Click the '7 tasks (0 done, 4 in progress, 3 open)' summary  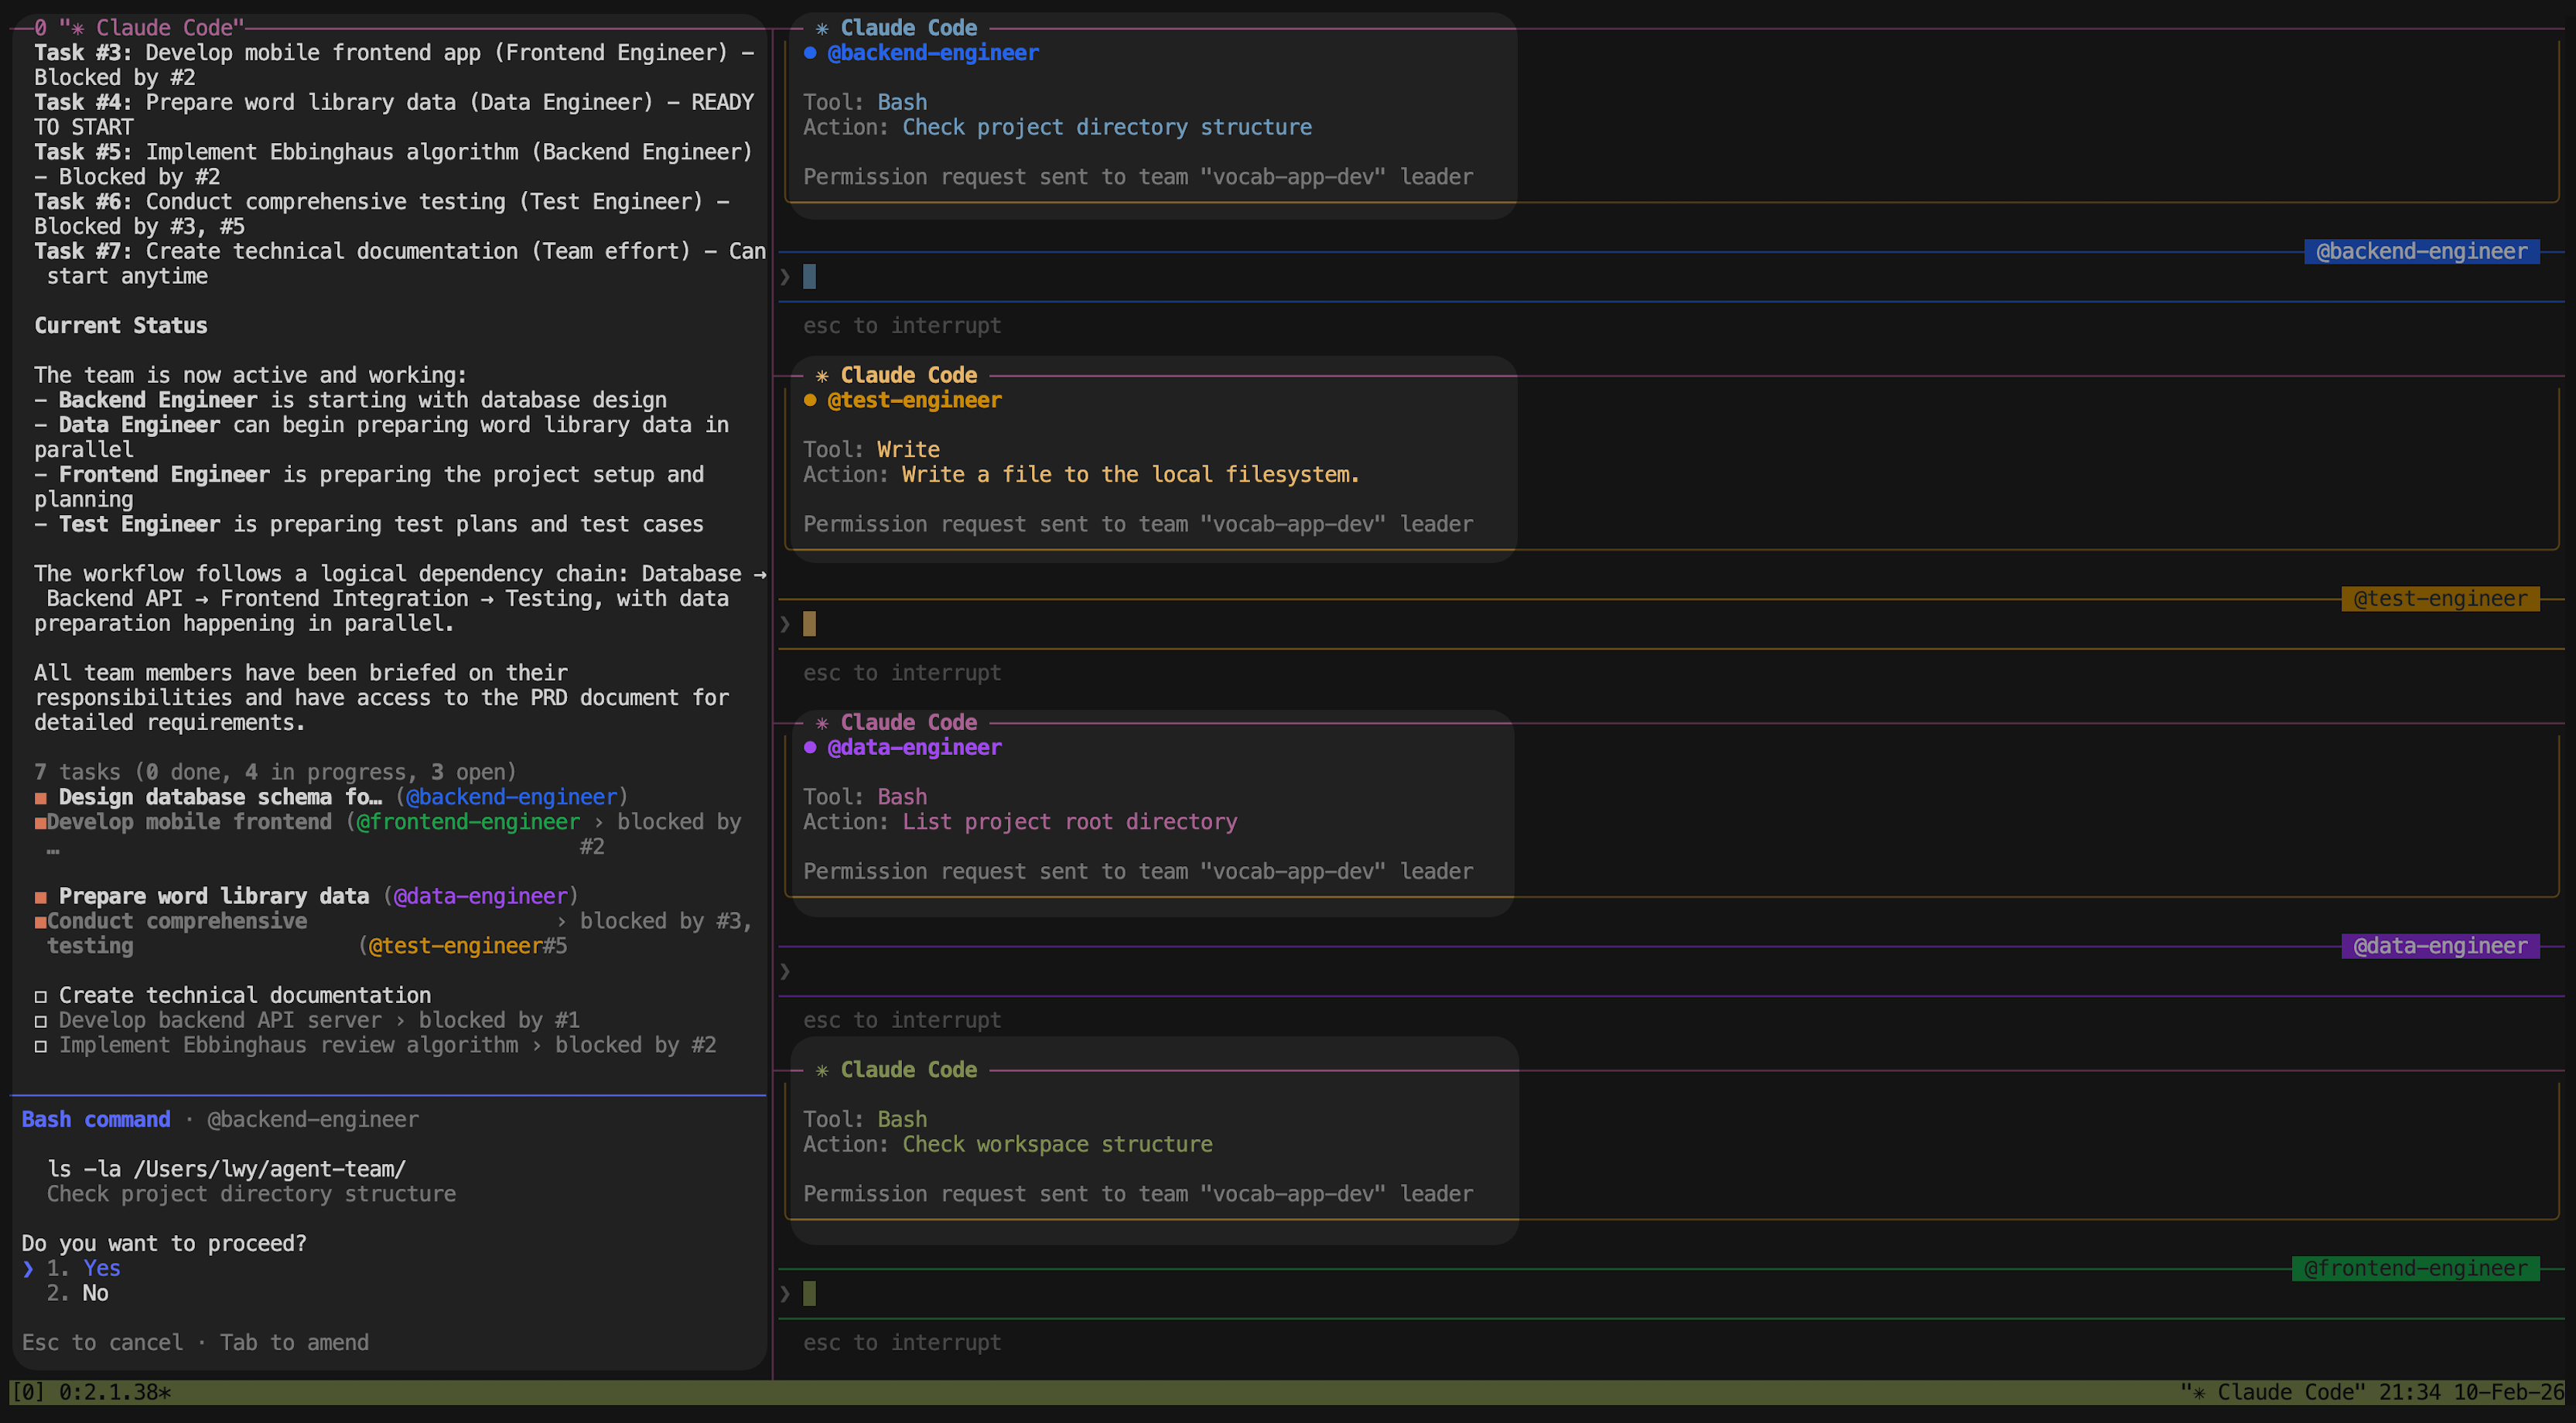tap(275, 772)
